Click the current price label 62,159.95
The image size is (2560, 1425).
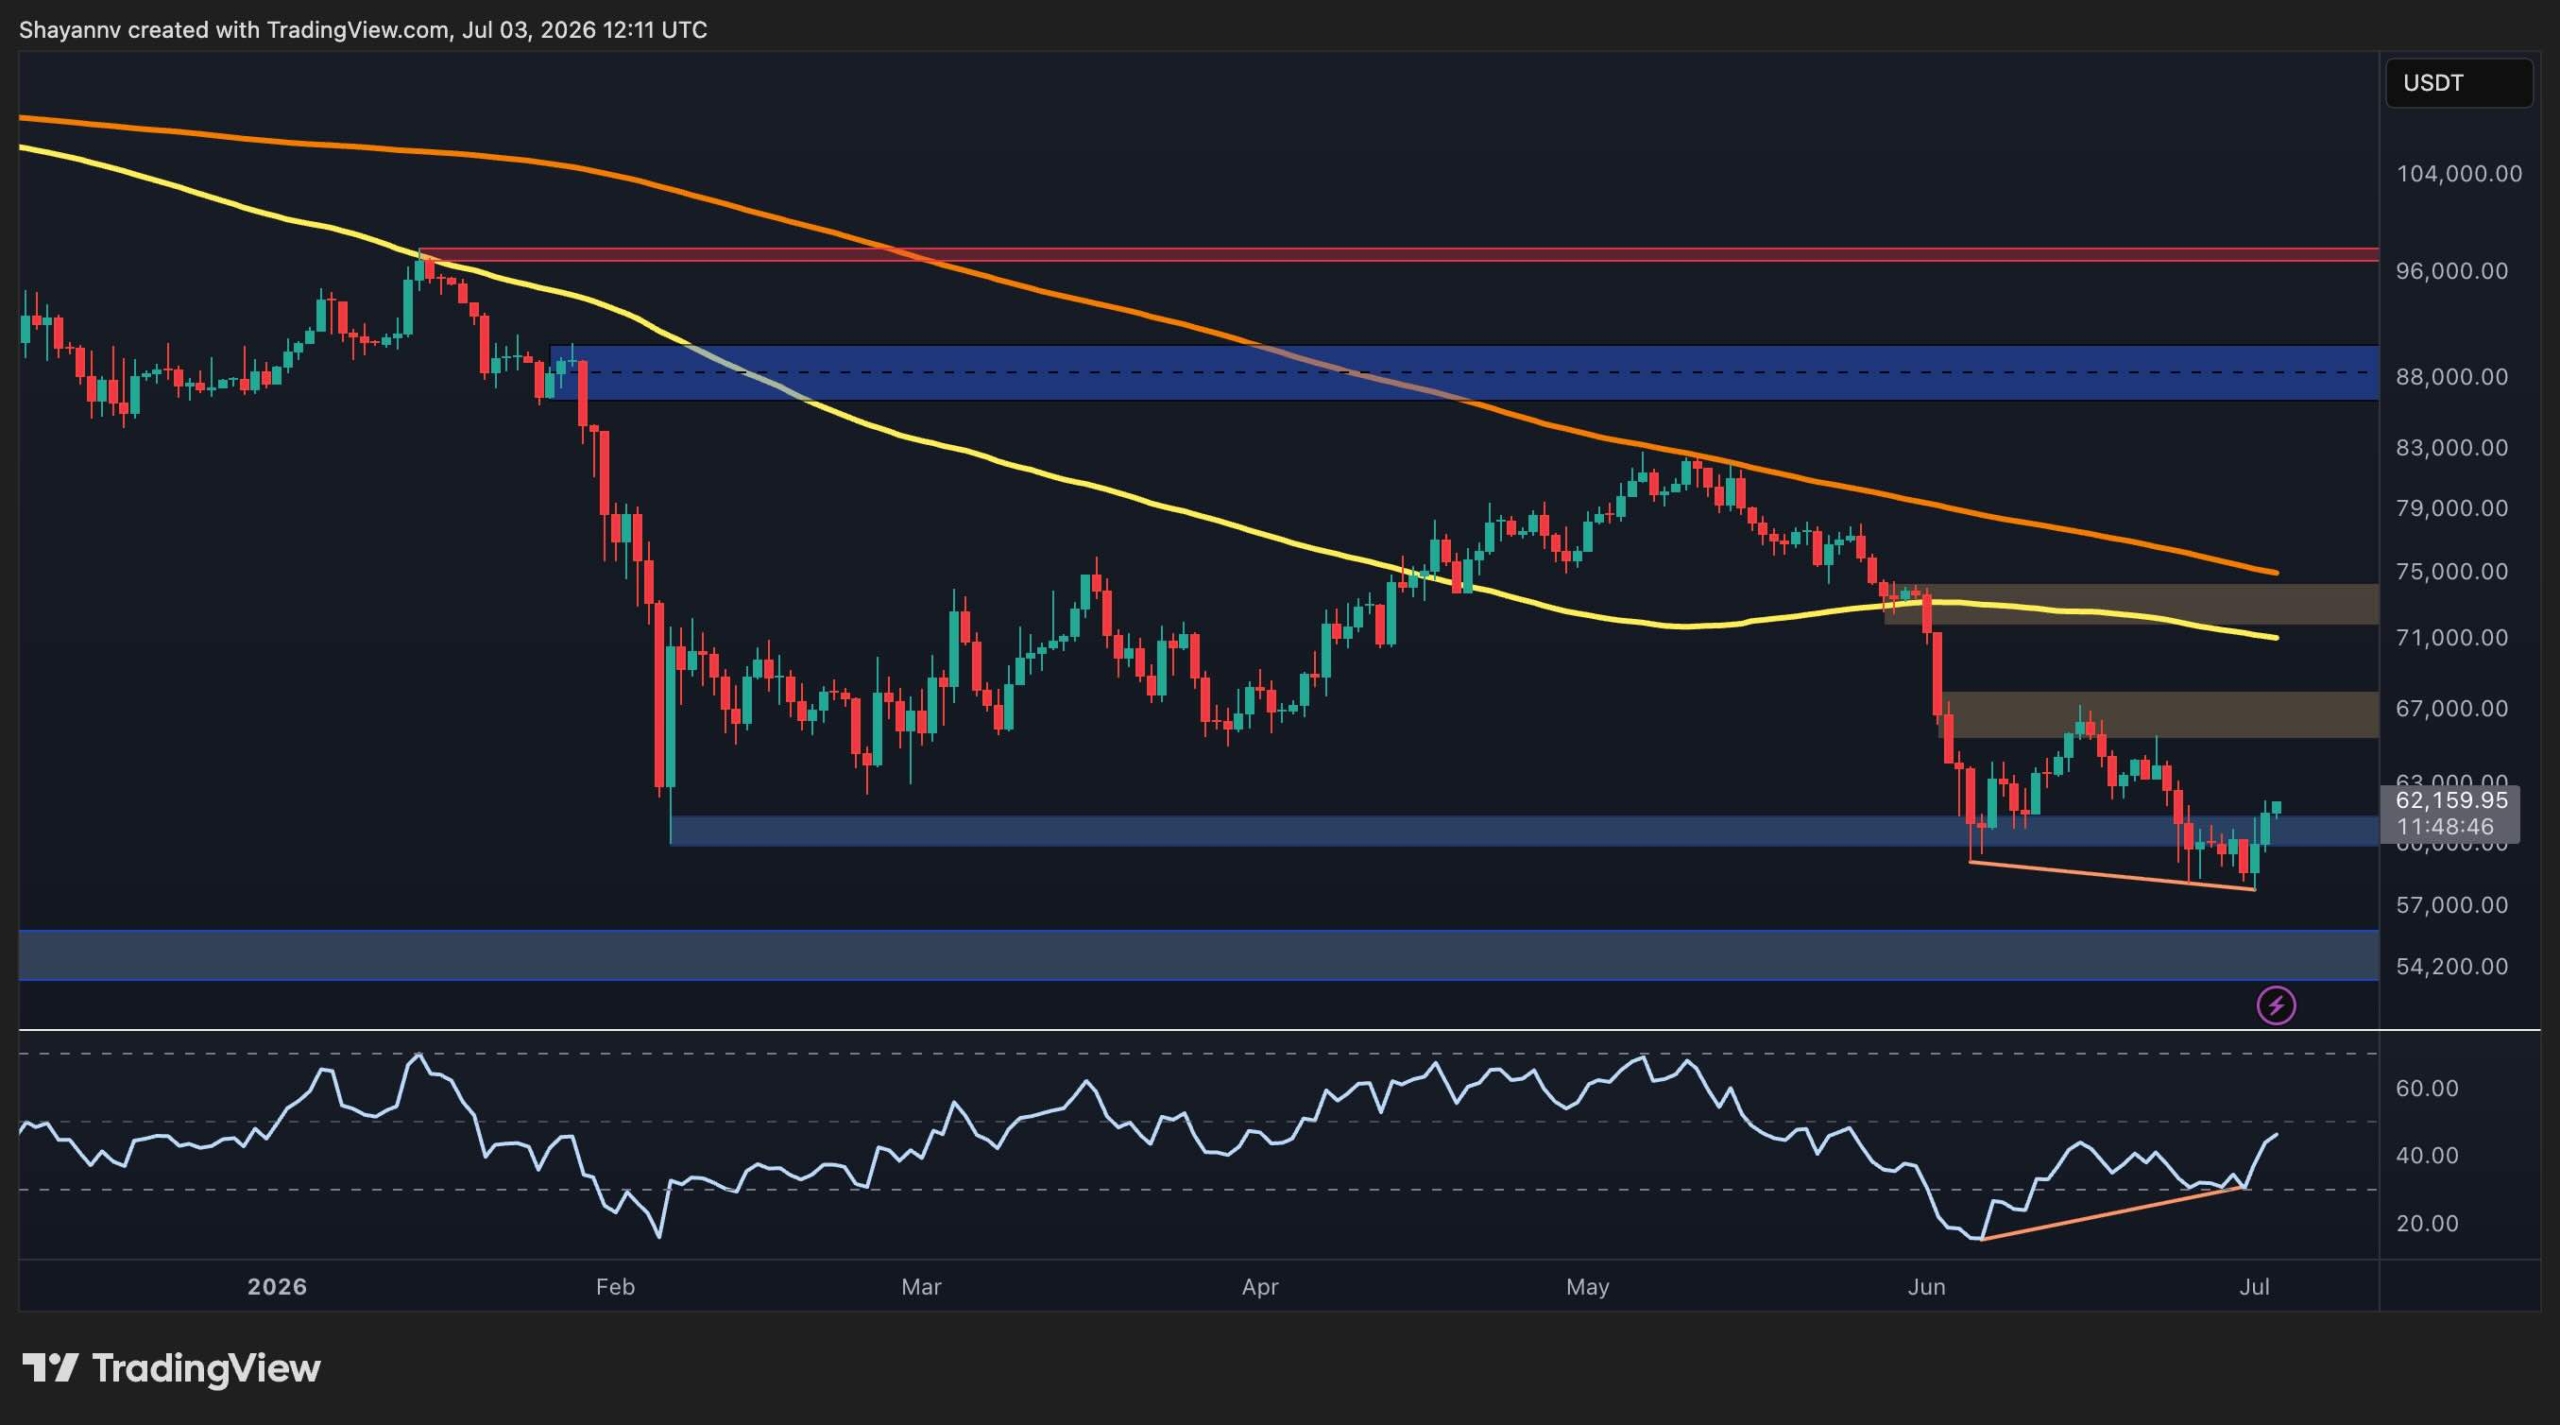click(x=2451, y=799)
